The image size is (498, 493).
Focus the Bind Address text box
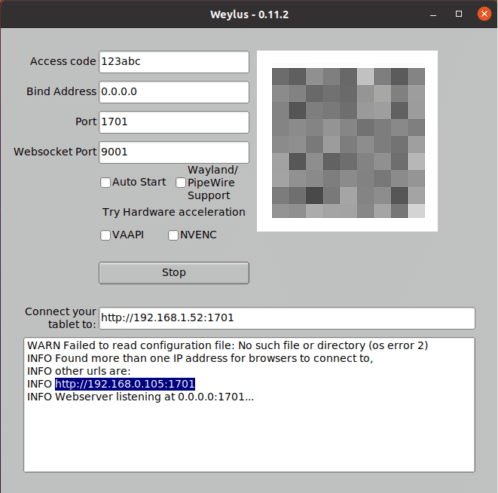click(174, 92)
